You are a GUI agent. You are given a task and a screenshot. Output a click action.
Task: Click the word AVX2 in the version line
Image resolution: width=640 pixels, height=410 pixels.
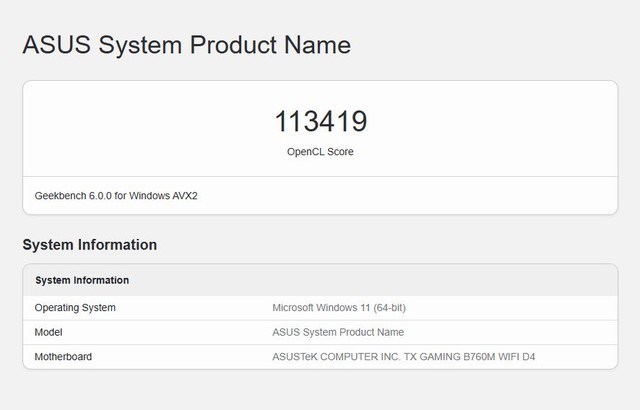(183, 195)
